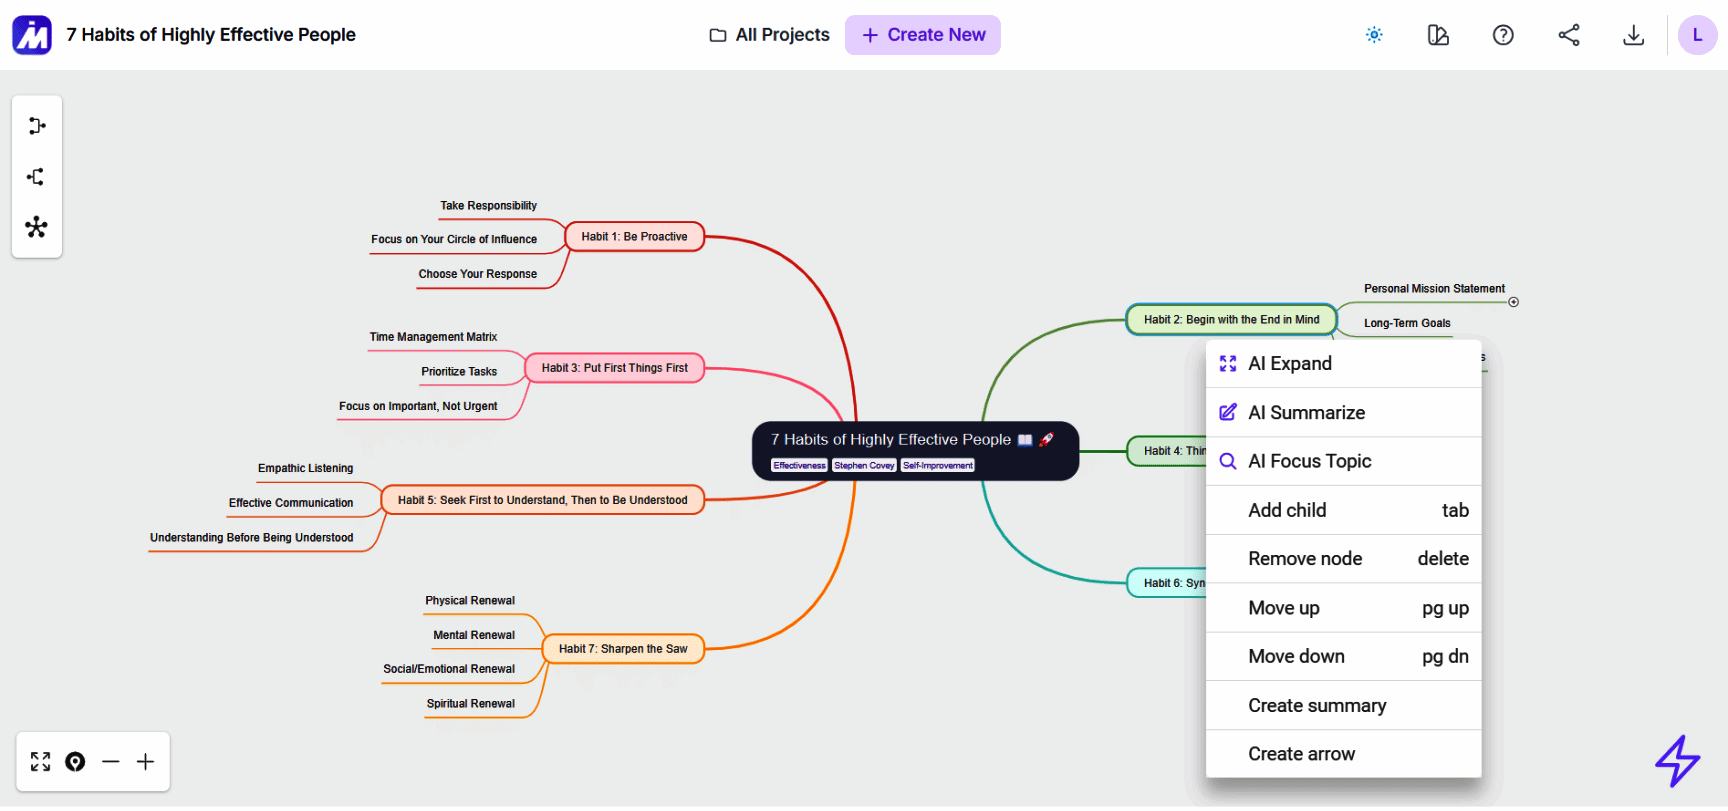Select the Habit 2: Begin with the End node
The width and height of the screenshot is (1728, 811).
pos(1232,320)
